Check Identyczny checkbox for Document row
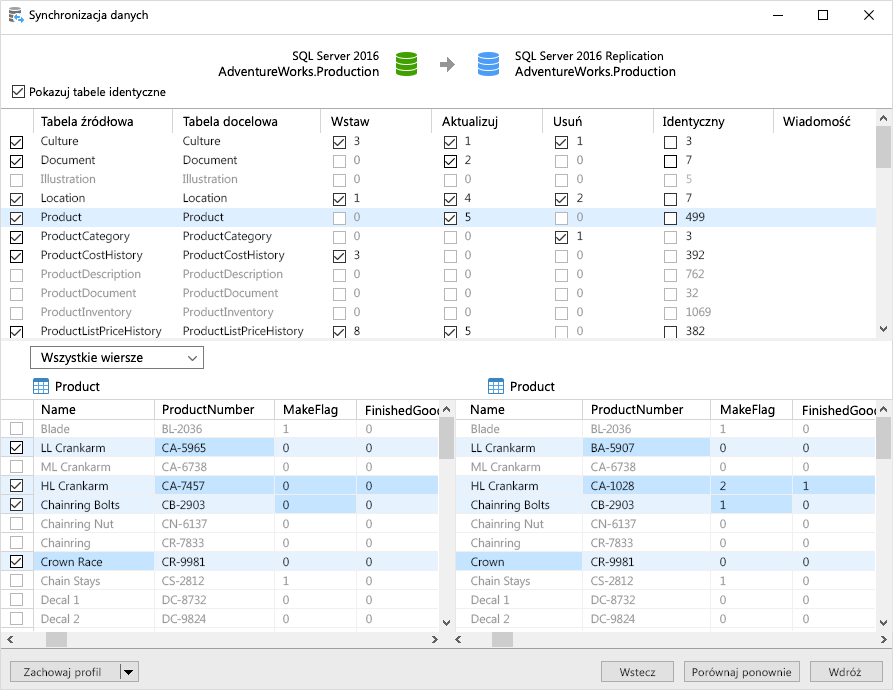Screen dimensions: 893x690 click(x=671, y=161)
